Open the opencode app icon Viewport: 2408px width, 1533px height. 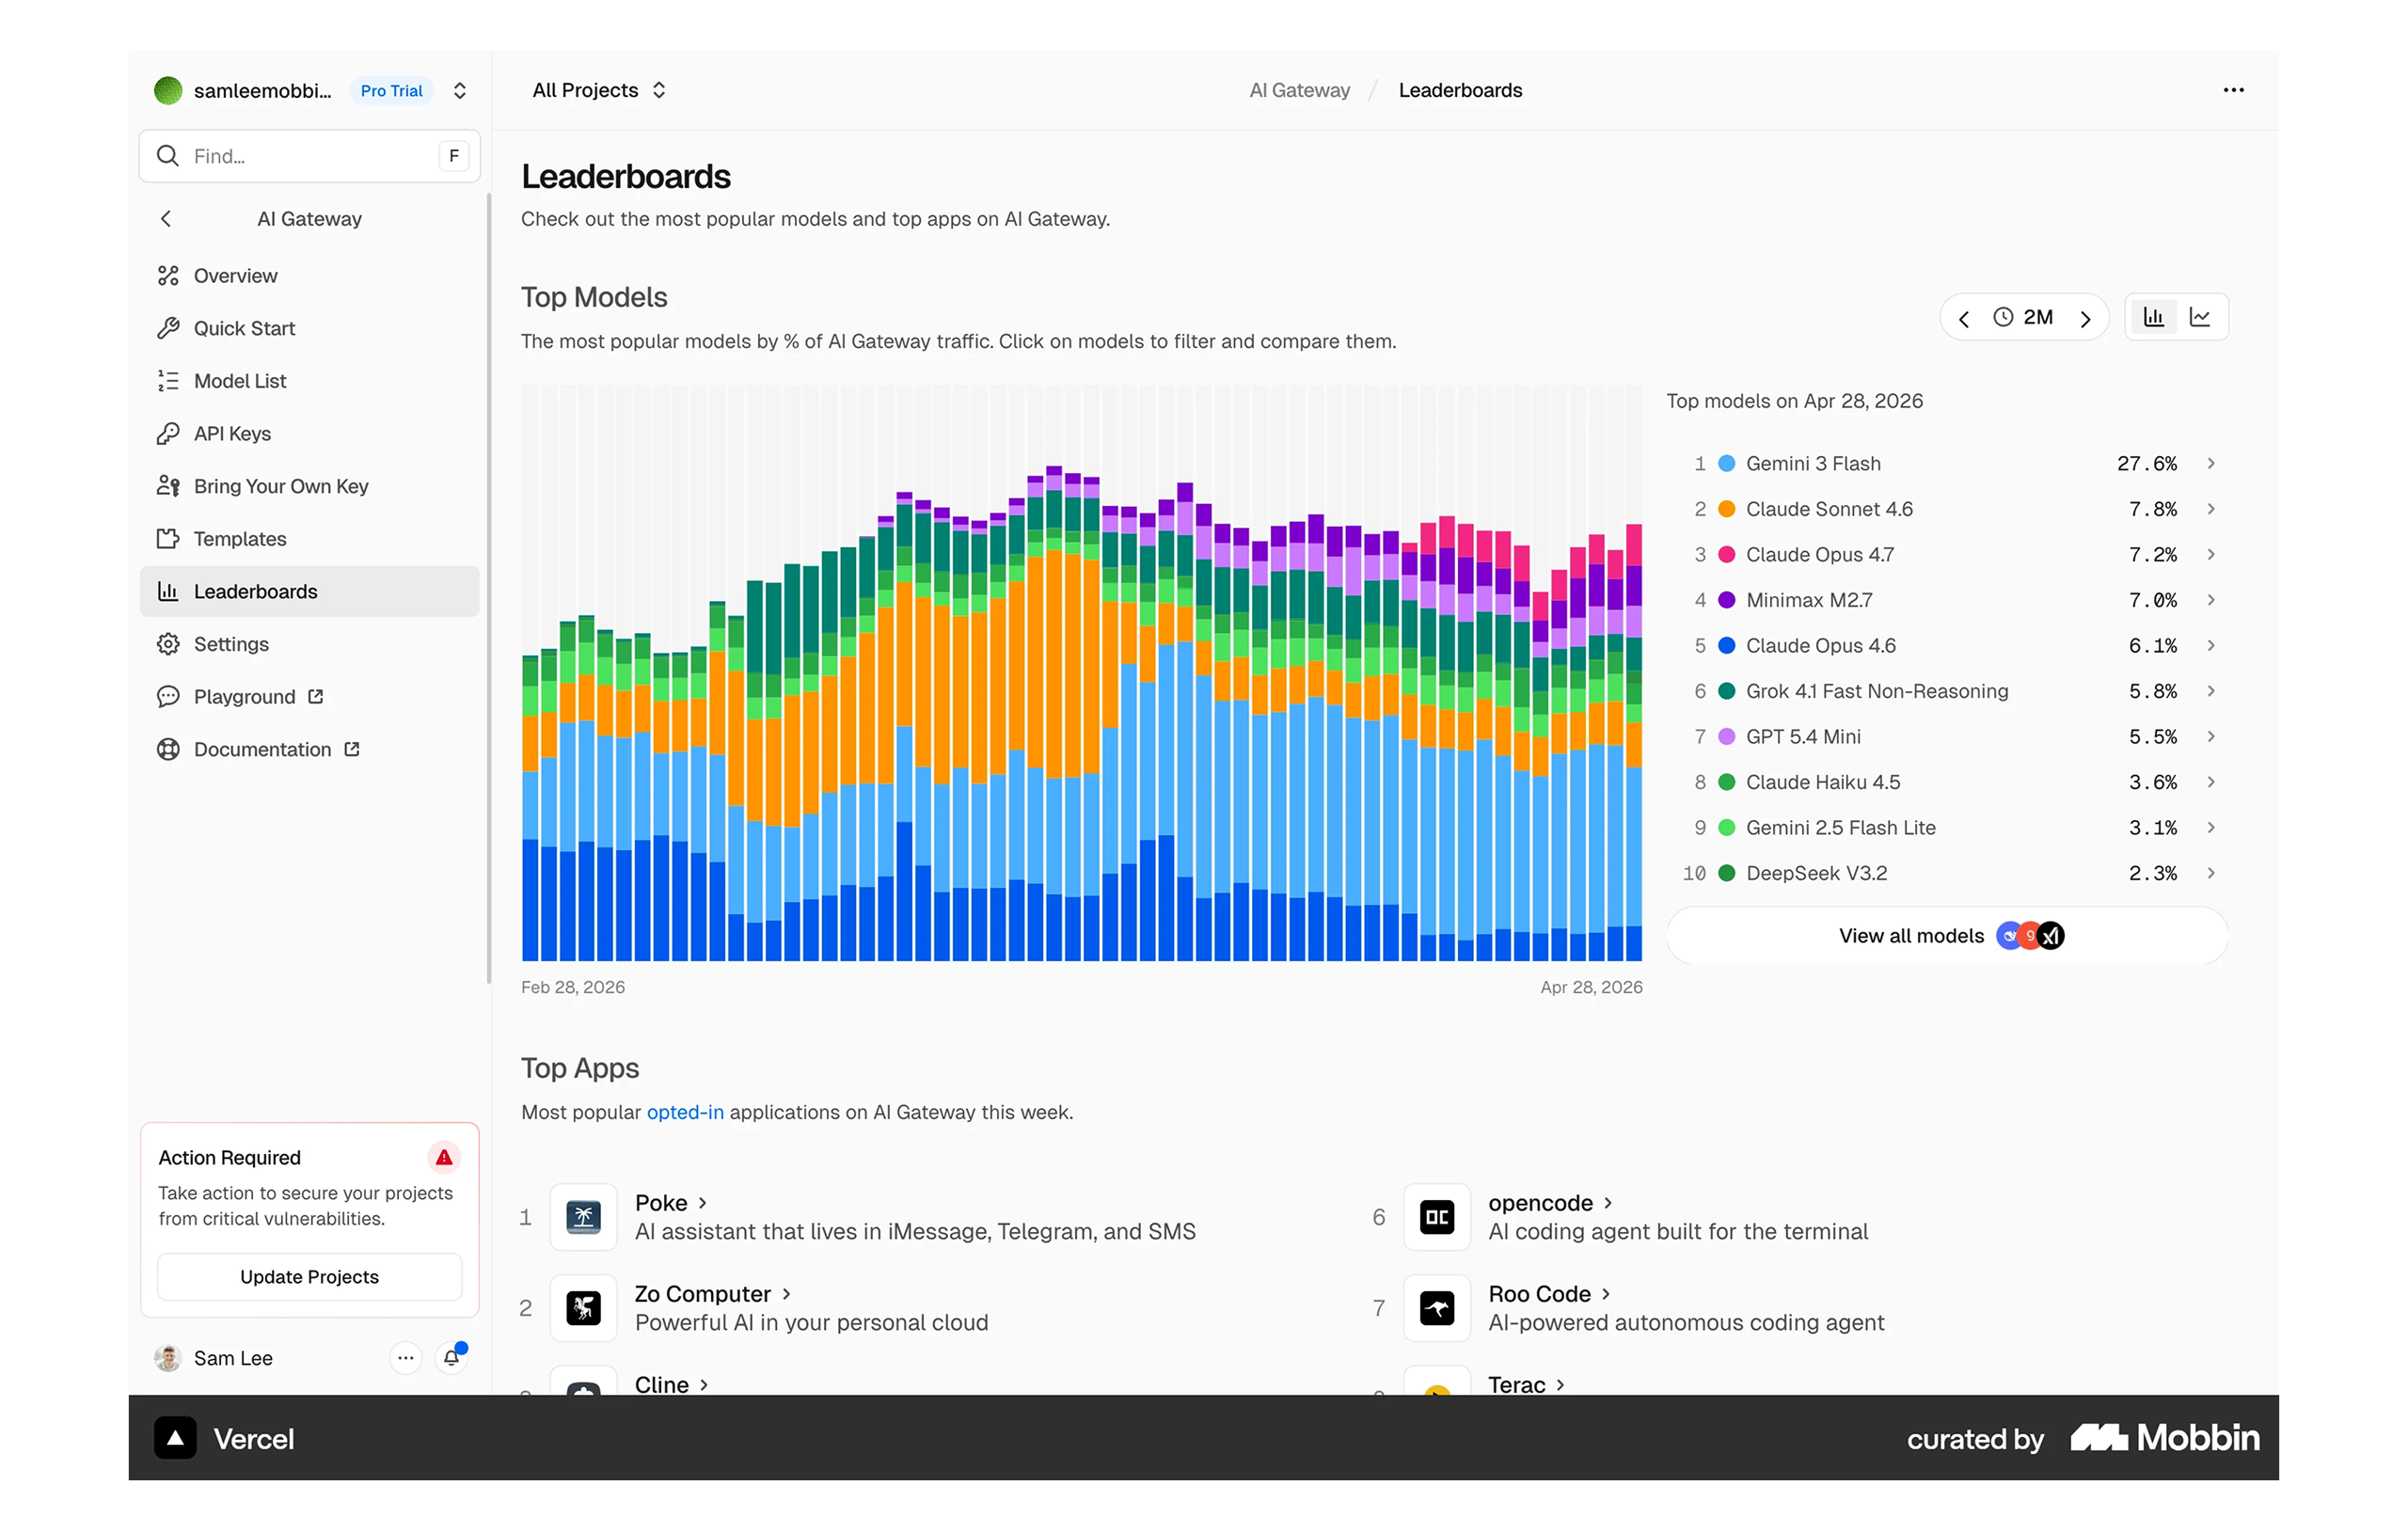pos(1437,1217)
